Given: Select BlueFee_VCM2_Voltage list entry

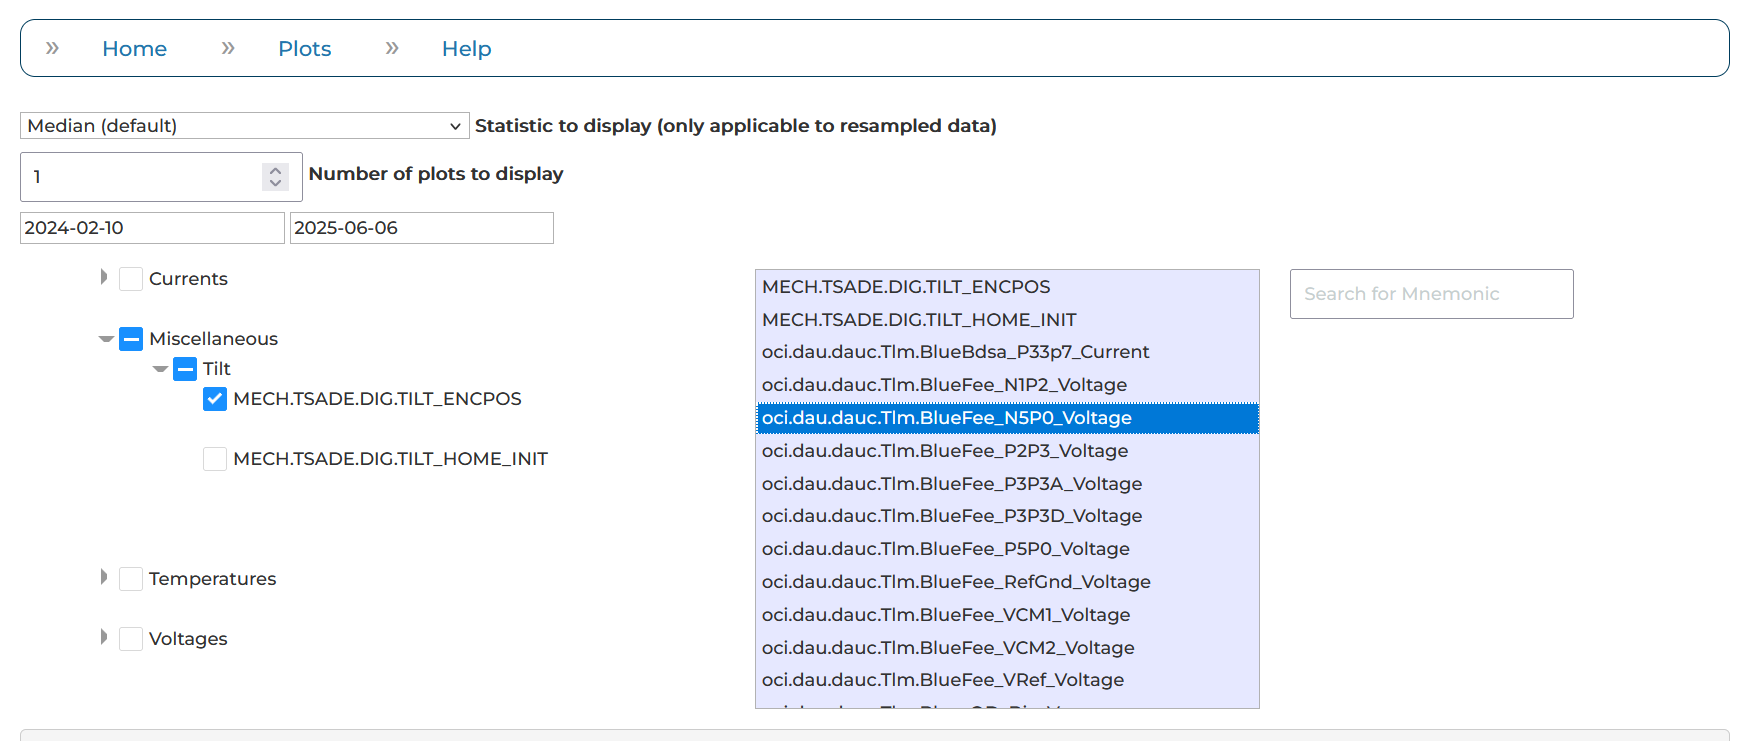Looking at the screenshot, I should point(1007,648).
